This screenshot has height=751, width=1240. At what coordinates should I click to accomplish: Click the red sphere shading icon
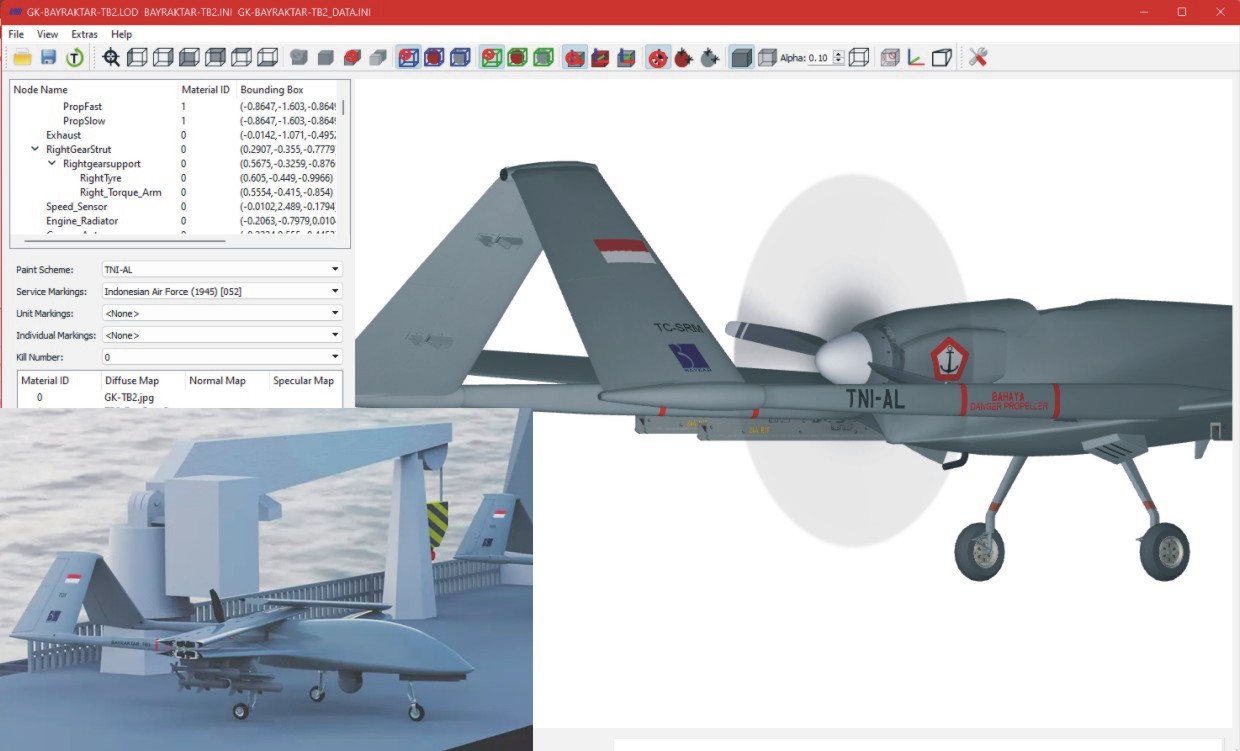click(352, 58)
